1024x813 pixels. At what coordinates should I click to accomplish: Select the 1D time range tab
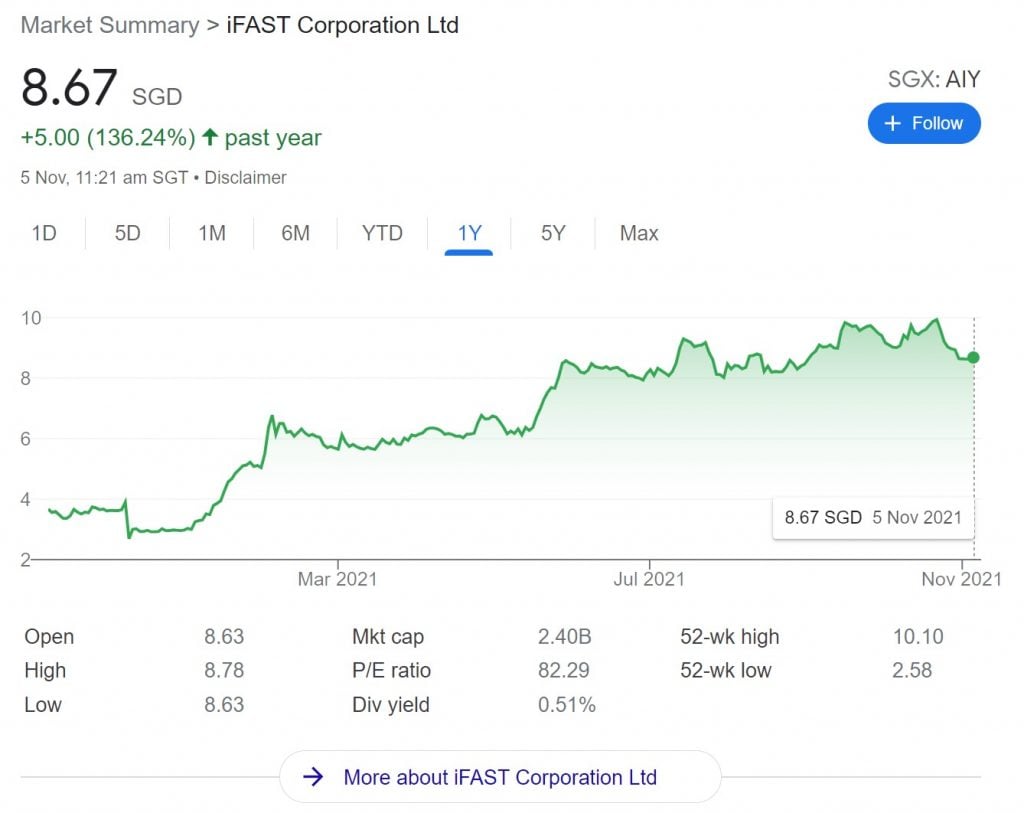[44, 233]
